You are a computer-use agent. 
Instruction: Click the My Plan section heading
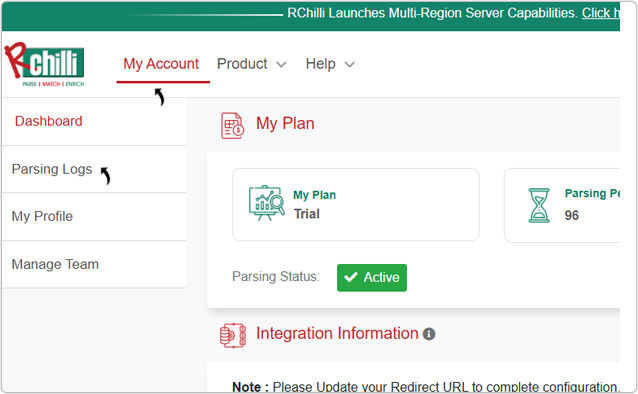pos(285,123)
